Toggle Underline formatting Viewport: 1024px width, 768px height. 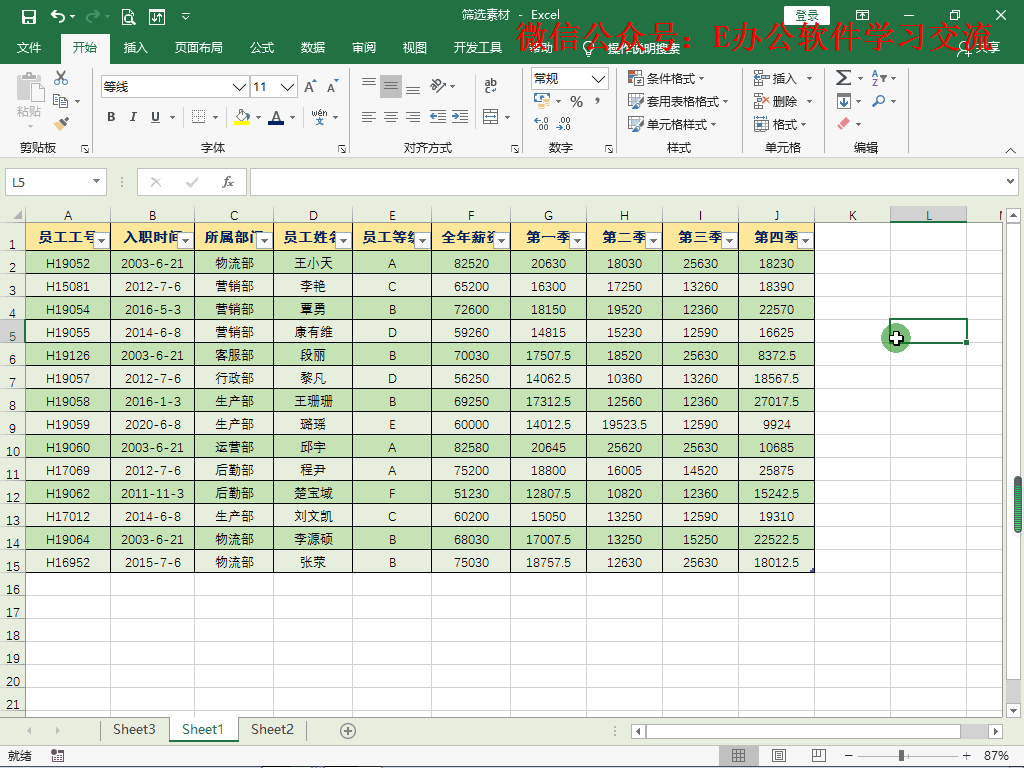(x=155, y=117)
